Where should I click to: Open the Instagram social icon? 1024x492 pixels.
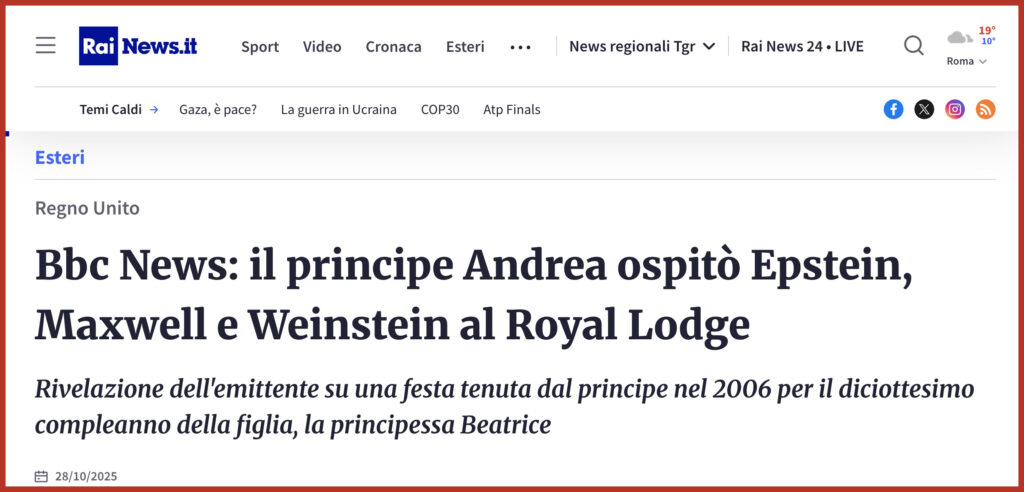[x=955, y=109]
